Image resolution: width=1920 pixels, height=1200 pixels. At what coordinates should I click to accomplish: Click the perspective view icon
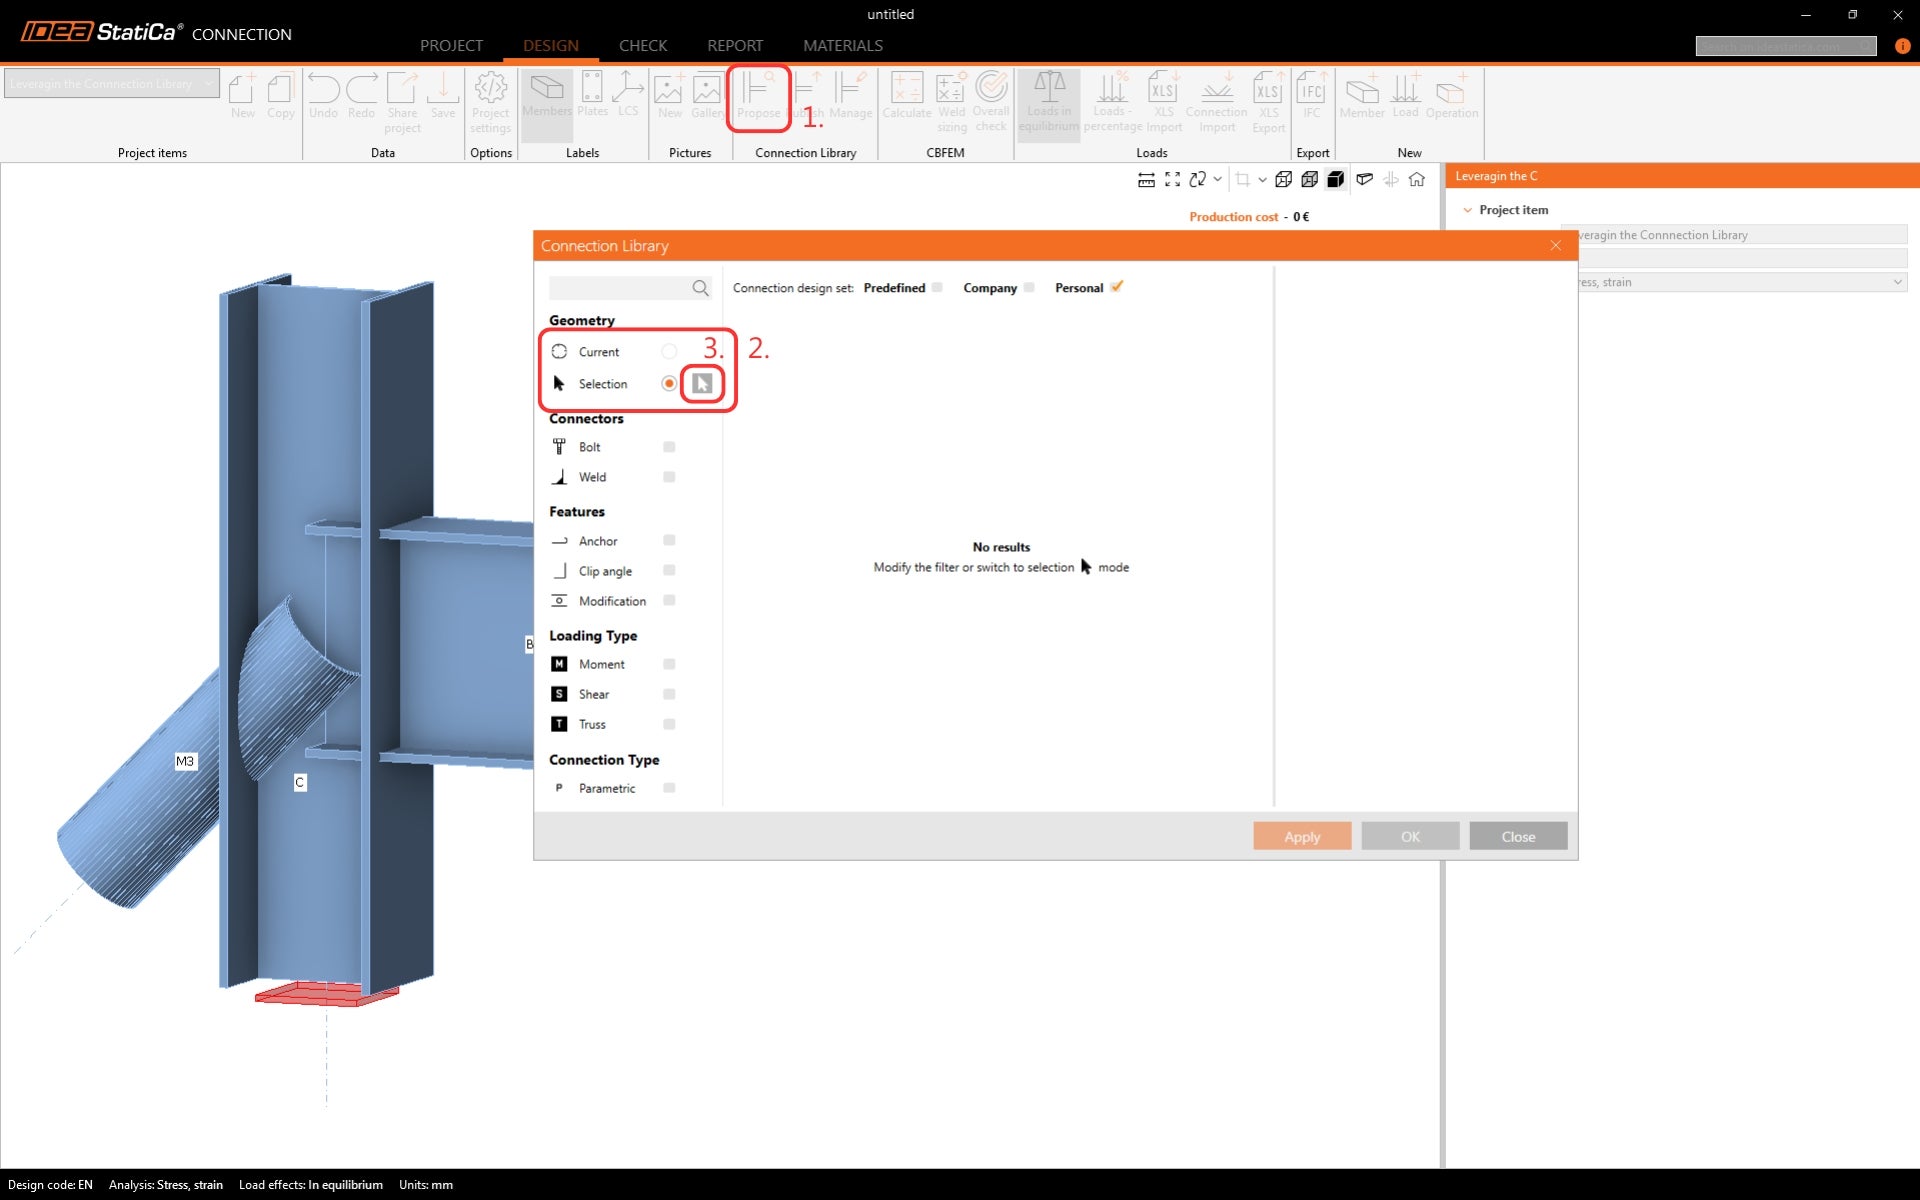pyautogui.click(x=1364, y=180)
